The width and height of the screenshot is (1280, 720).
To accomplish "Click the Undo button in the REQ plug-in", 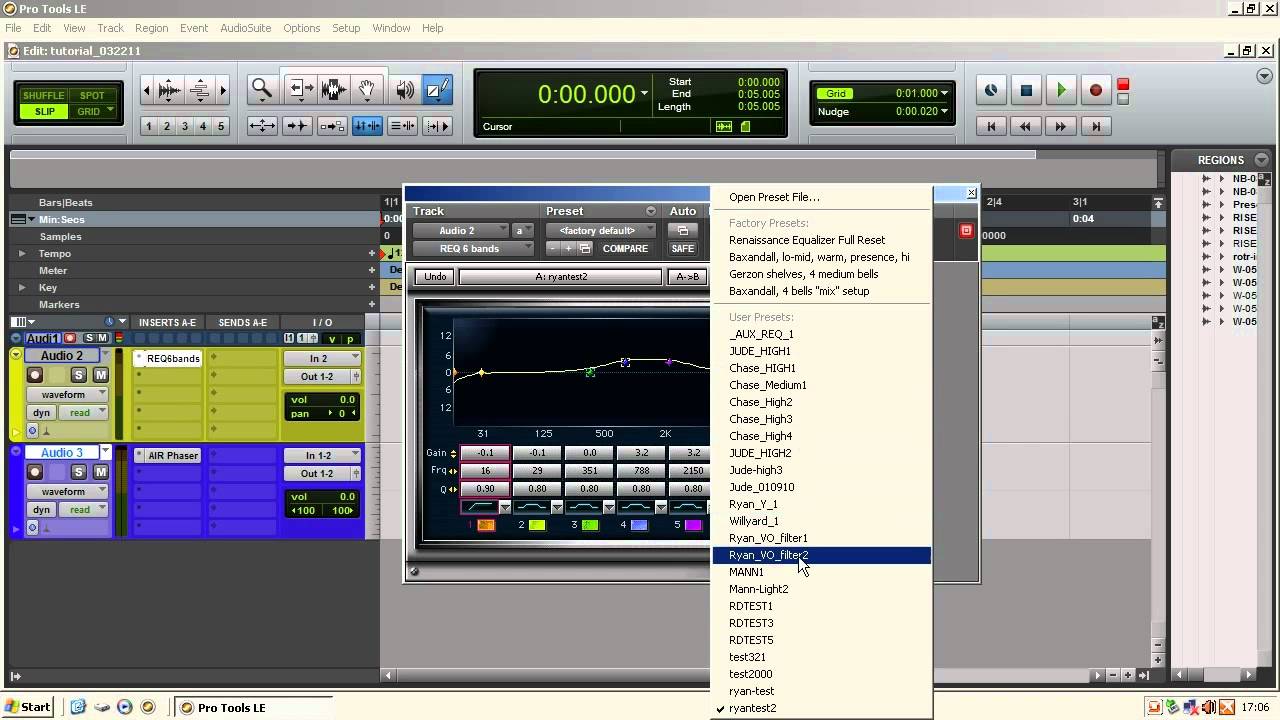I will pyautogui.click(x=436, y=277).
